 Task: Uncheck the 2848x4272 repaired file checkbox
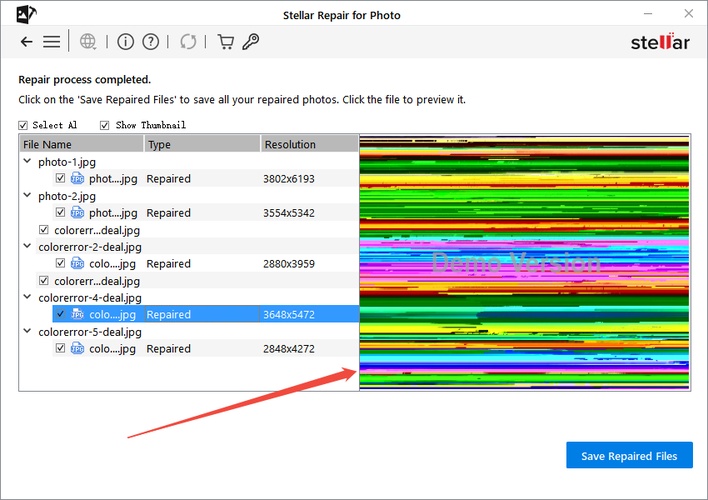[x=61, y=348]
